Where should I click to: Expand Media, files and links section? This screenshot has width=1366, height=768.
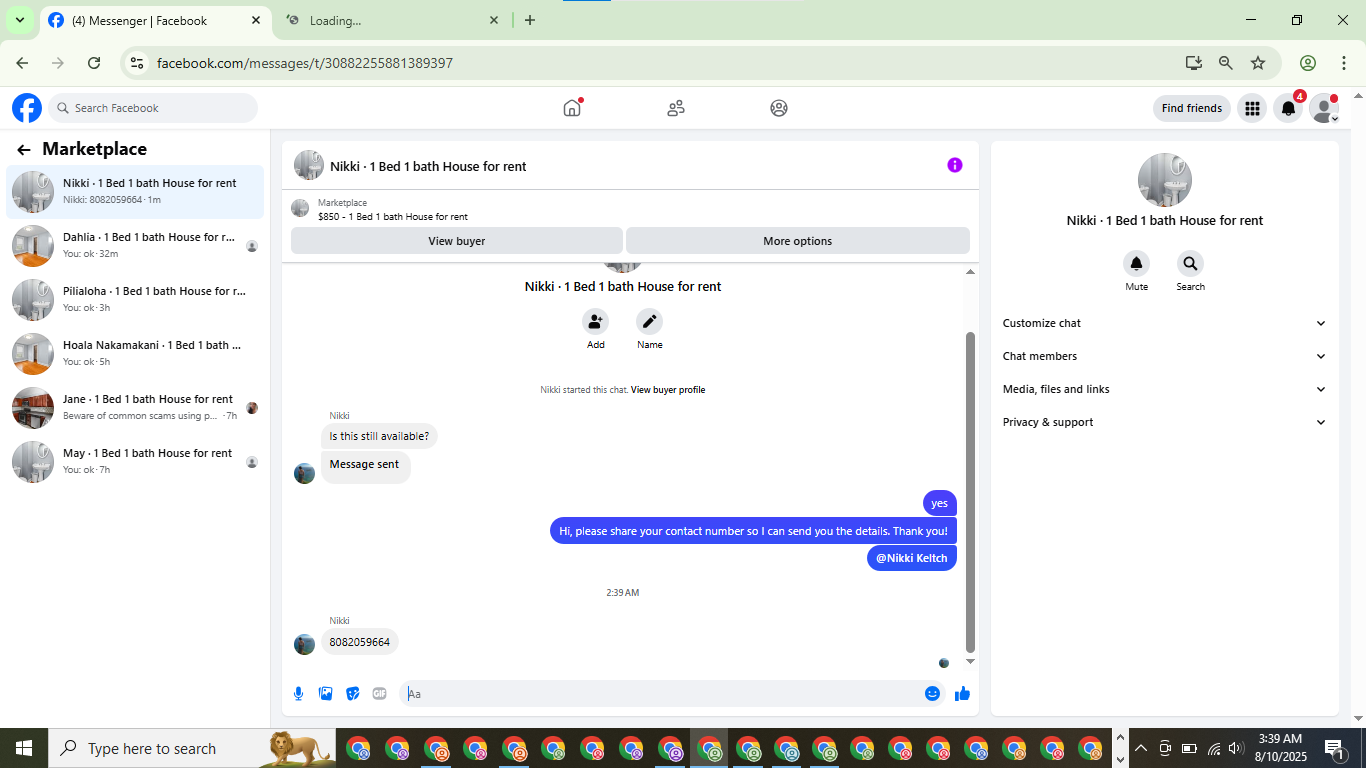pyautogui.click(x=1164, y=389)
